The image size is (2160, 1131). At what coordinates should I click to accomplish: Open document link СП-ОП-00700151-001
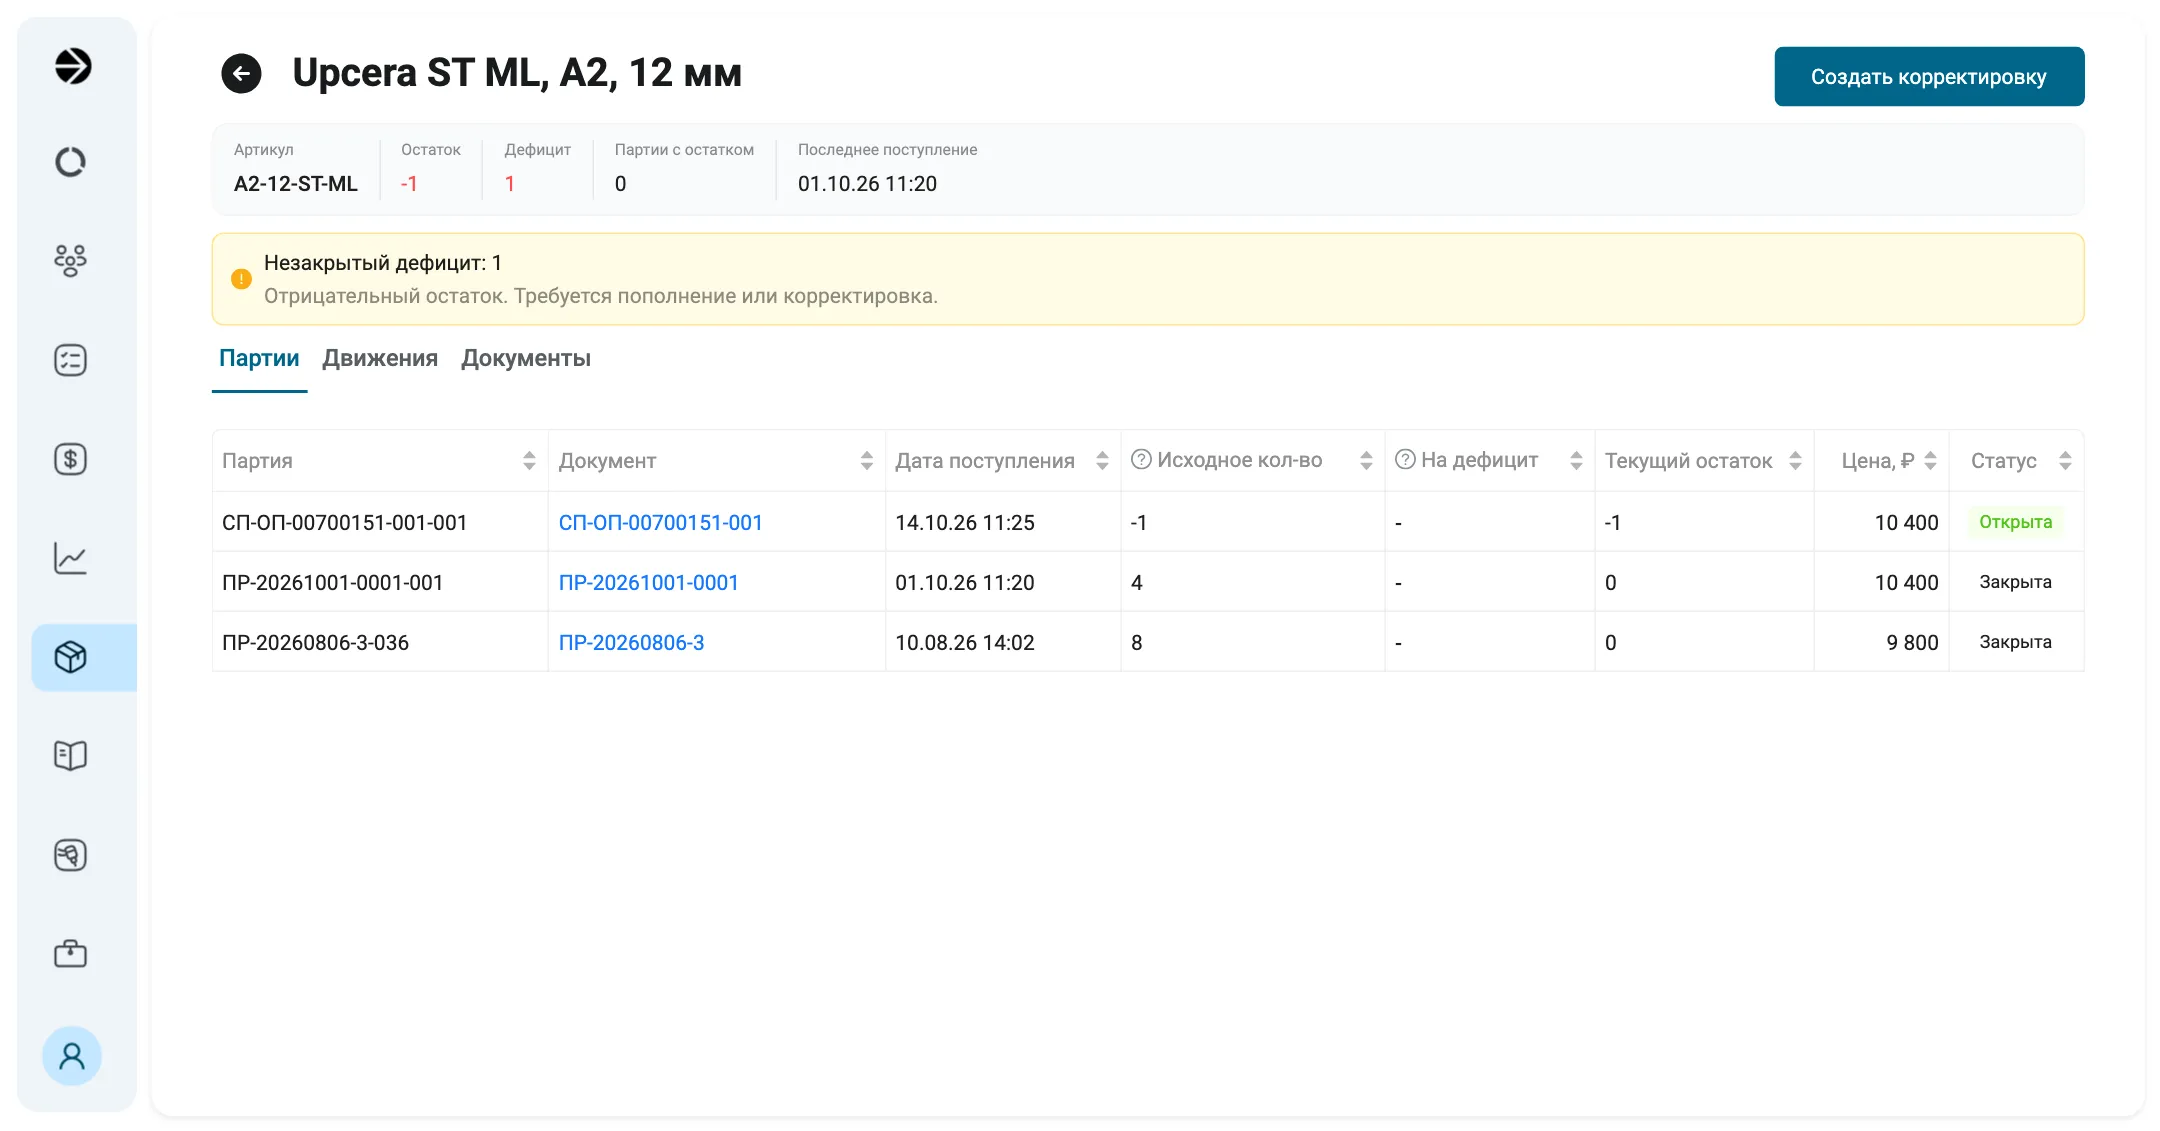coord(660,522)
